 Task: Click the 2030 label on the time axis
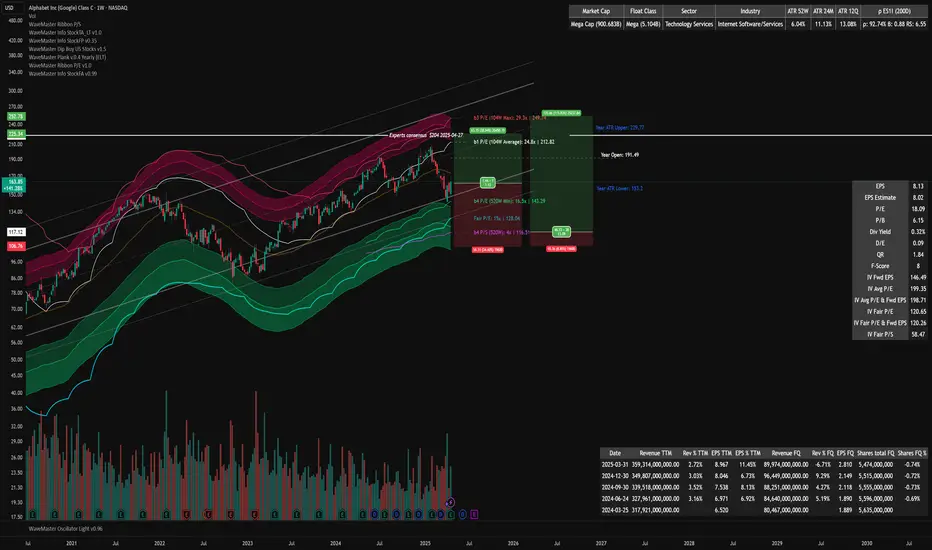click(x=867, y=543)
